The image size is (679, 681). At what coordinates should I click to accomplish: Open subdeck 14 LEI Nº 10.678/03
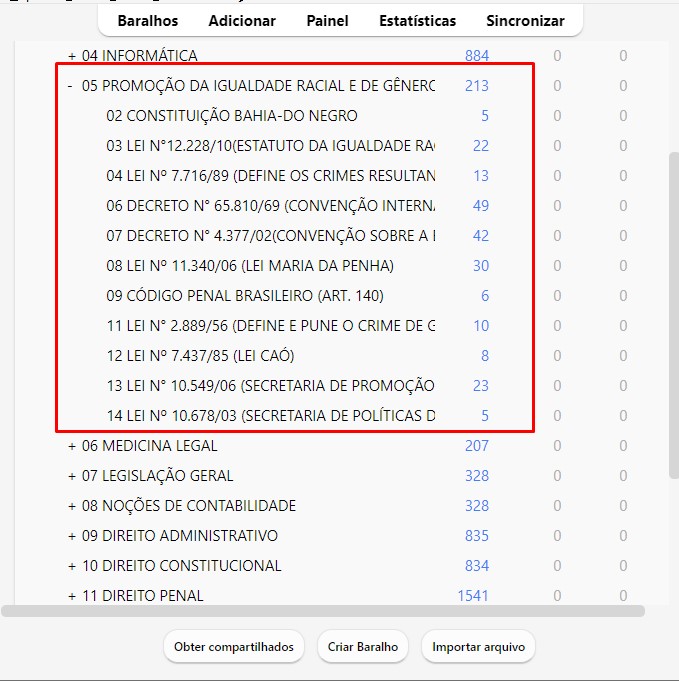click(x=270, y=416)
